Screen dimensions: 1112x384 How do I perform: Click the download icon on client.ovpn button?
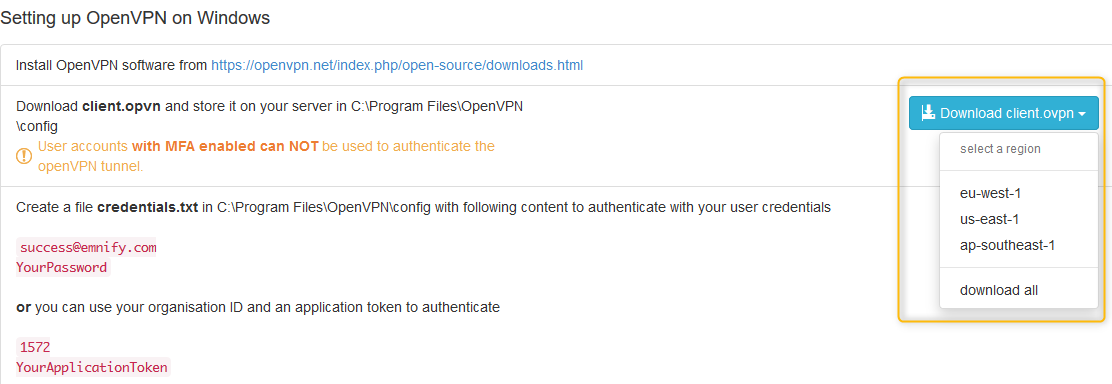pyautogui.click(x=928, y=113)
